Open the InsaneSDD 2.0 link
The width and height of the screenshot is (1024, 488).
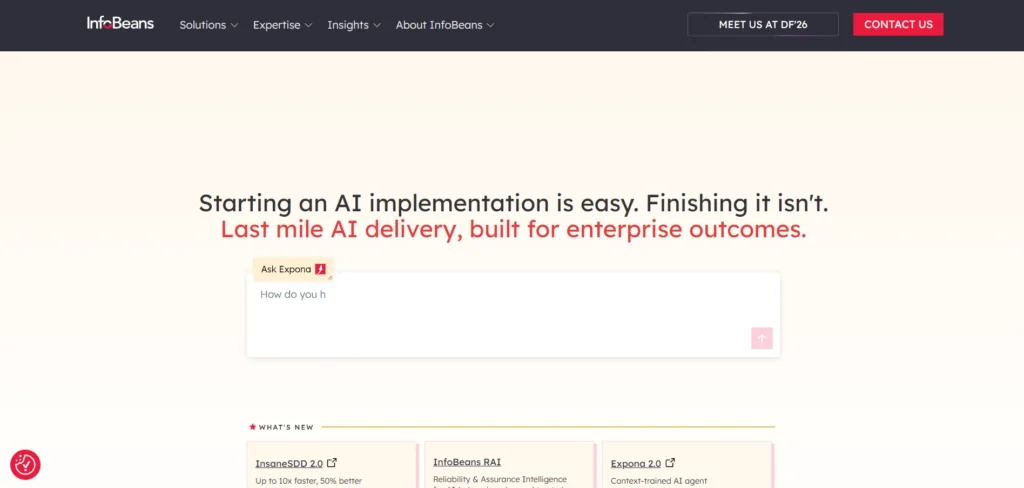click(x=289, y=464)
